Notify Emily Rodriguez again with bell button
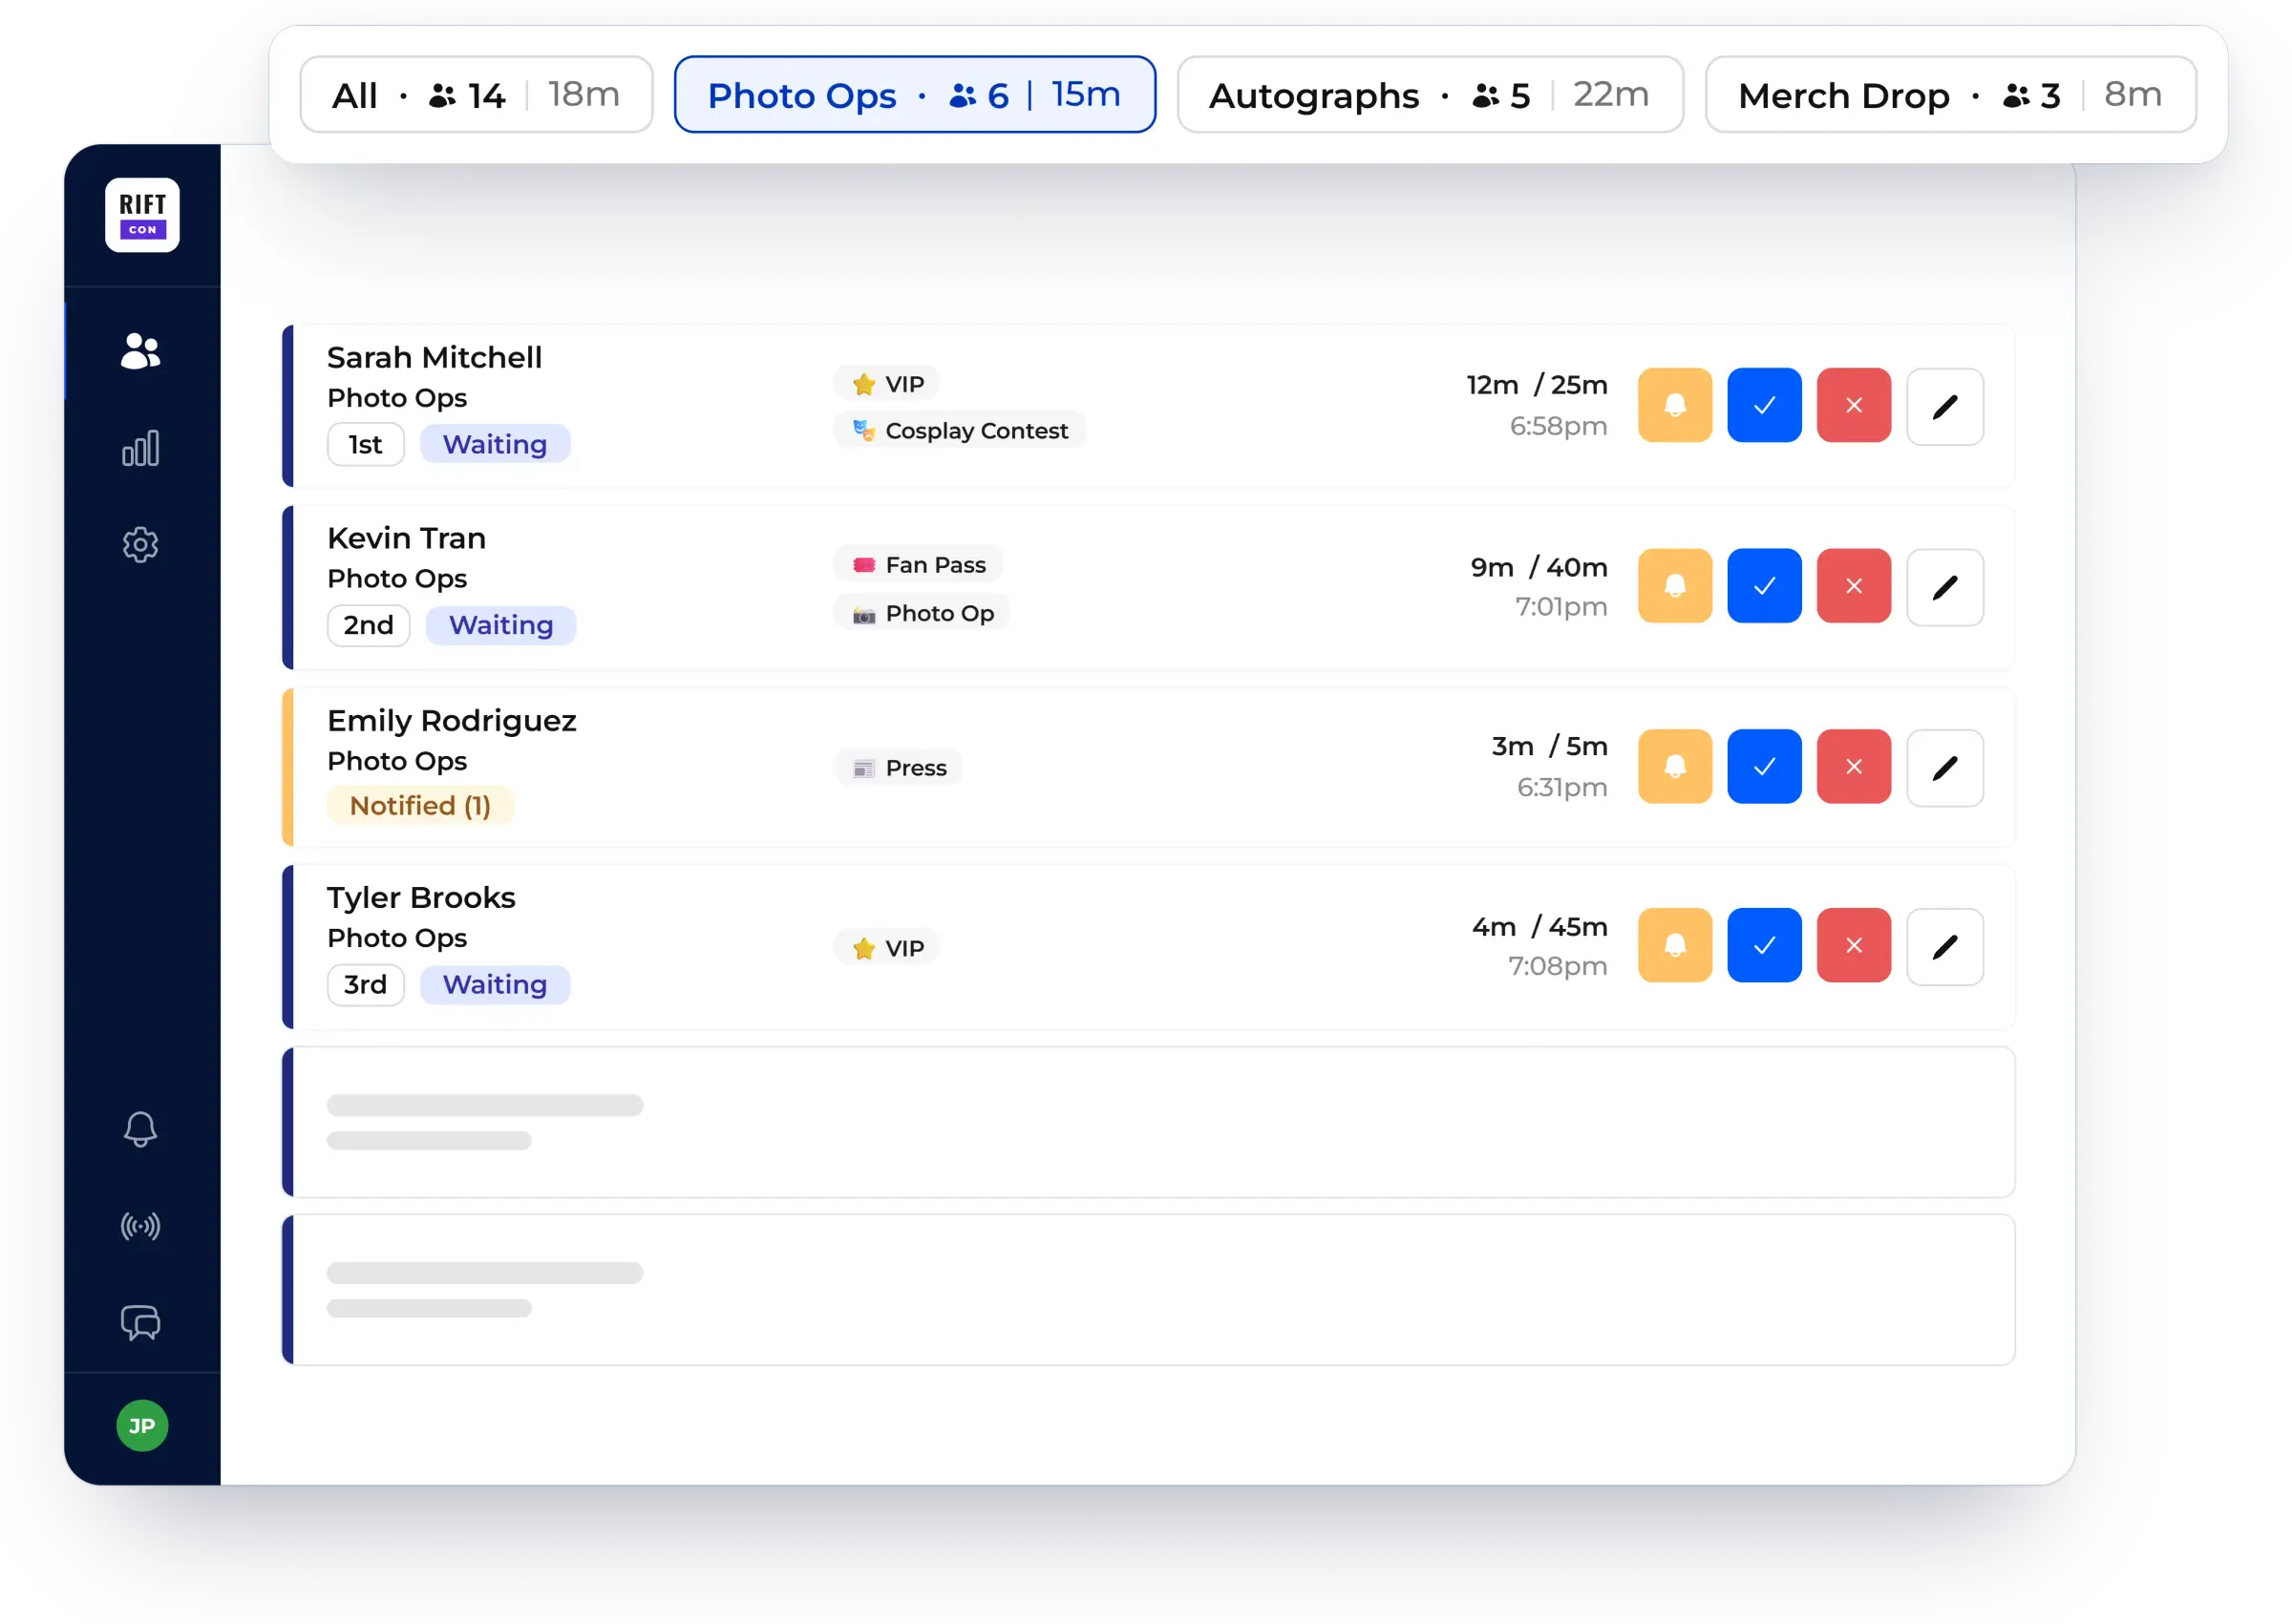Viewport: 2292px width, 1624px height. click(1674, 766)
